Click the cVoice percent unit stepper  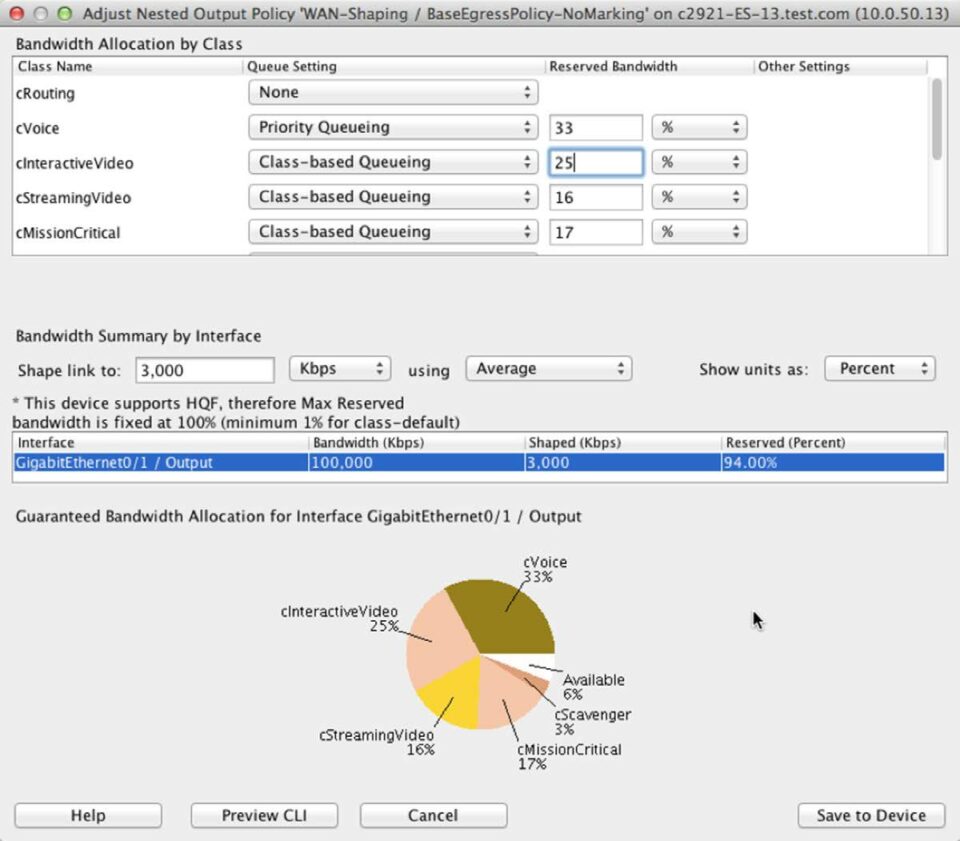pyautogui.click(x=699, y=127)
